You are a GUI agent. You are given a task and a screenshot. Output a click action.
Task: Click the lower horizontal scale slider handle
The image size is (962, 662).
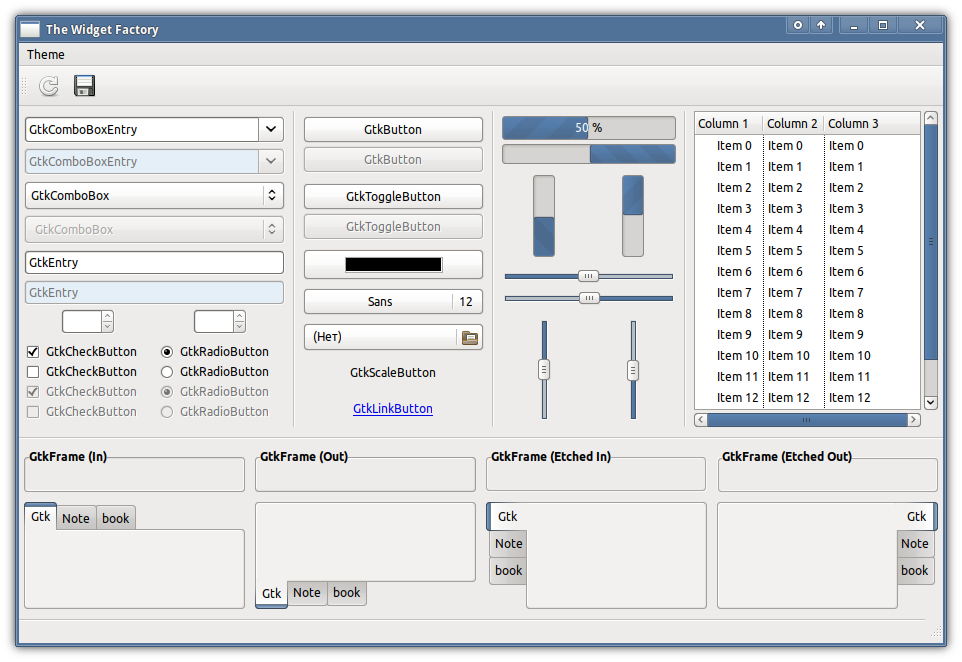click(x=589, y=298)
